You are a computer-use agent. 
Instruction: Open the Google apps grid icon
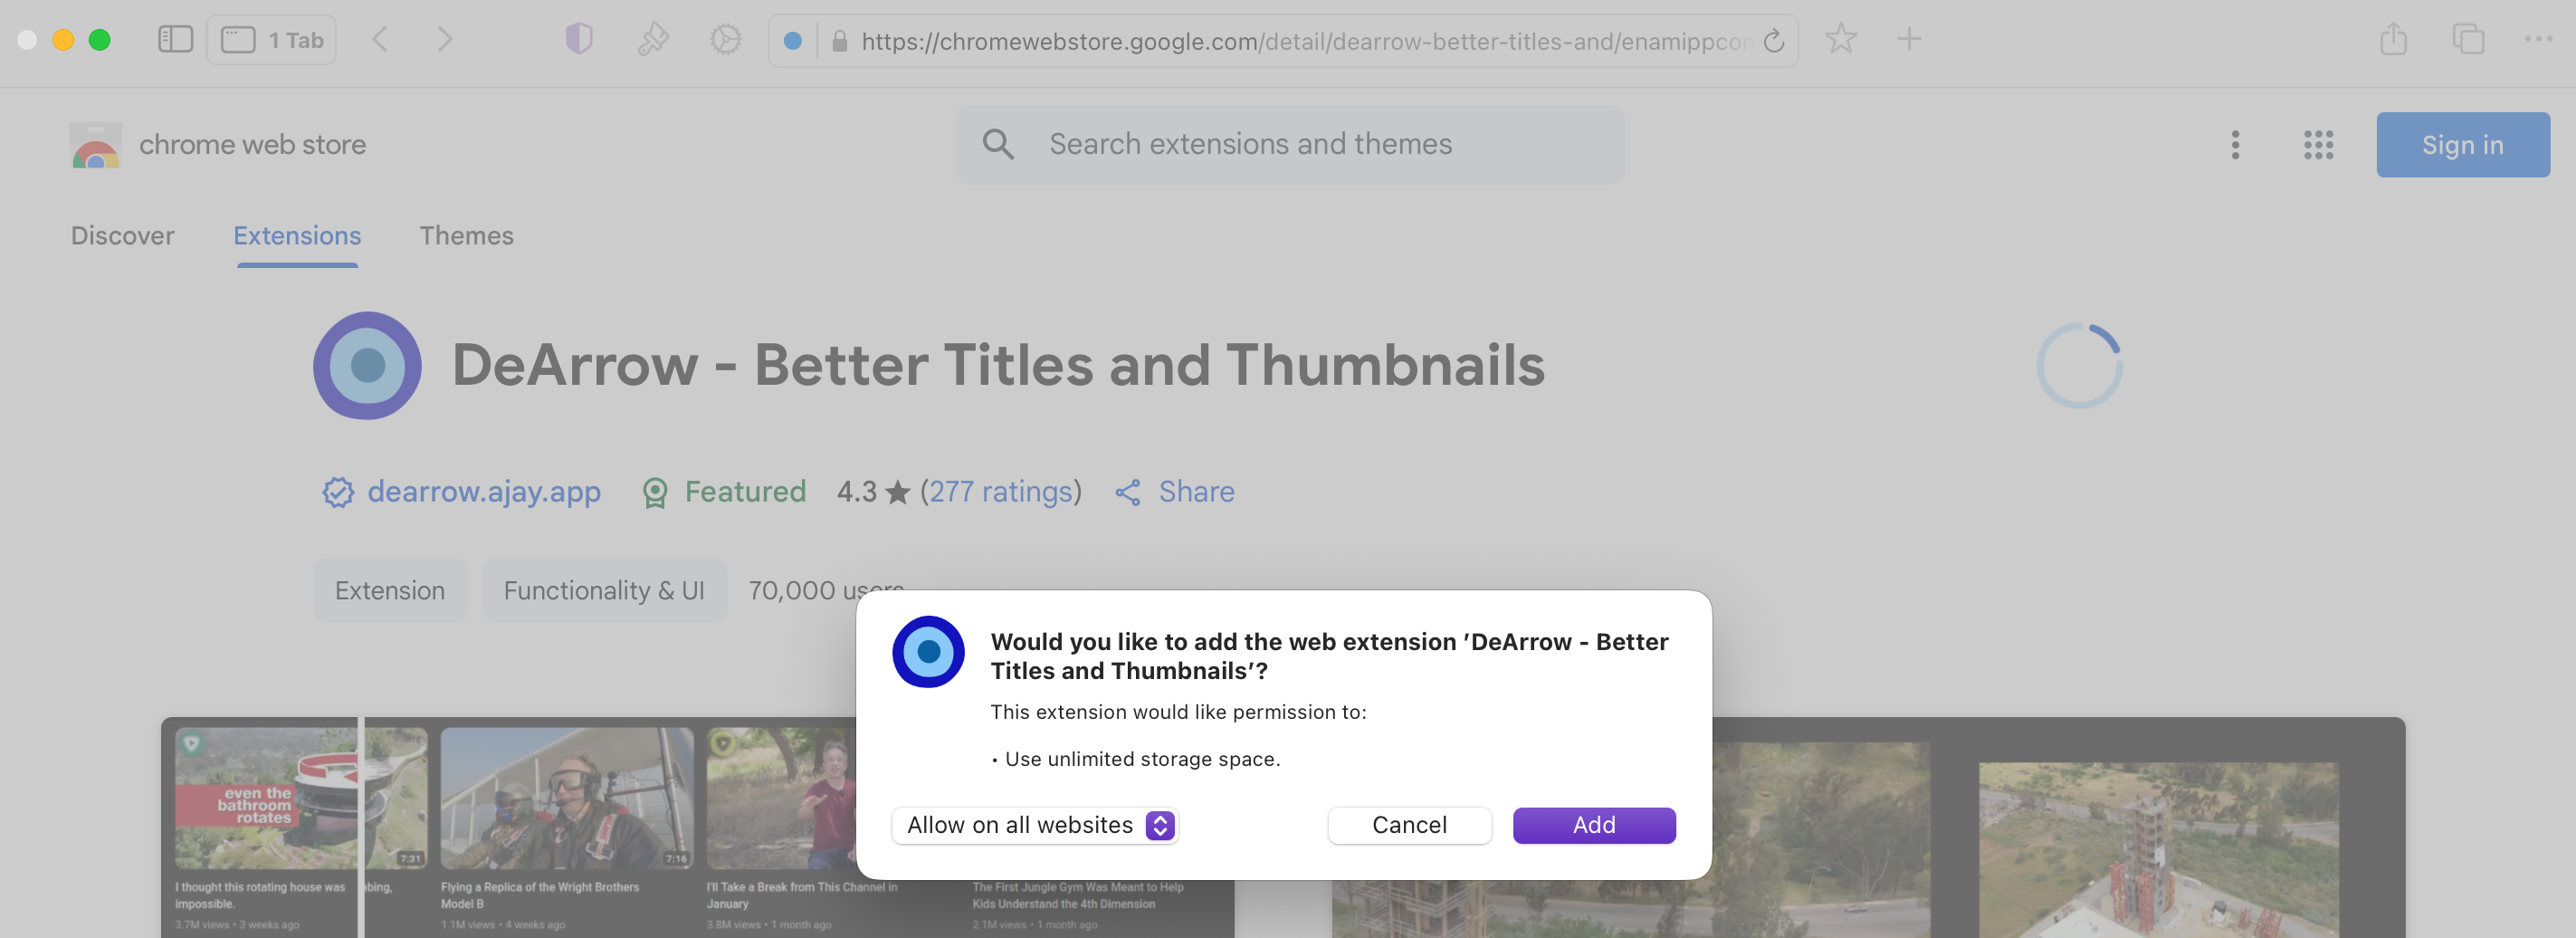click(2318, 145)
